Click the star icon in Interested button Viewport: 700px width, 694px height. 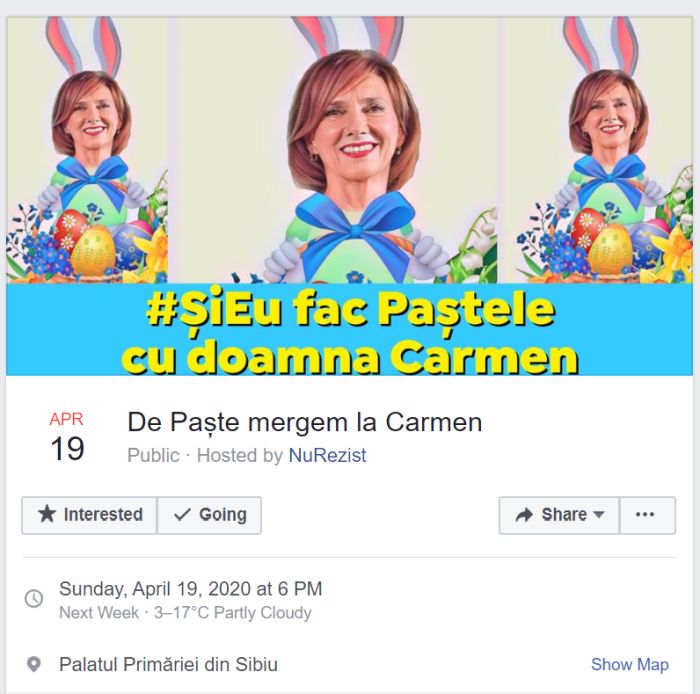click(x=47, y=514)
